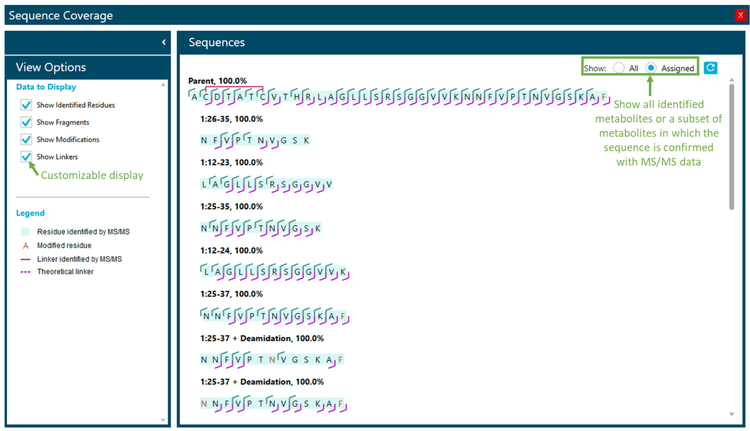Image resolution: width=750 pixels, height=431 pixels.
Task: Click the Modified residue legend icon
Action: (26, 245)
